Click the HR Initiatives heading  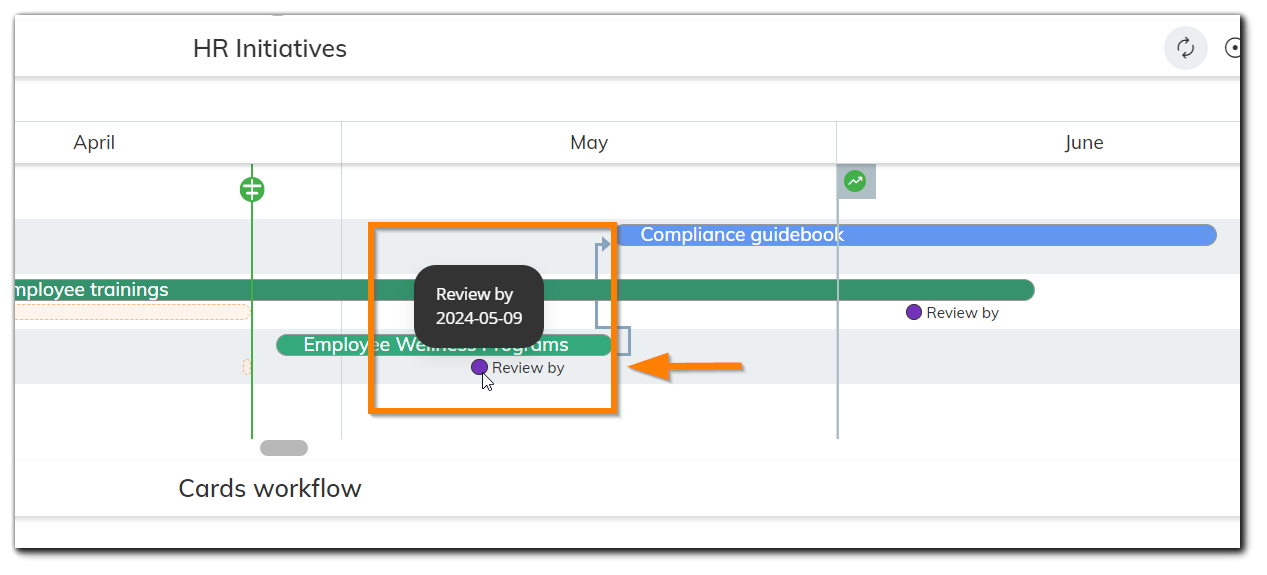270,48
